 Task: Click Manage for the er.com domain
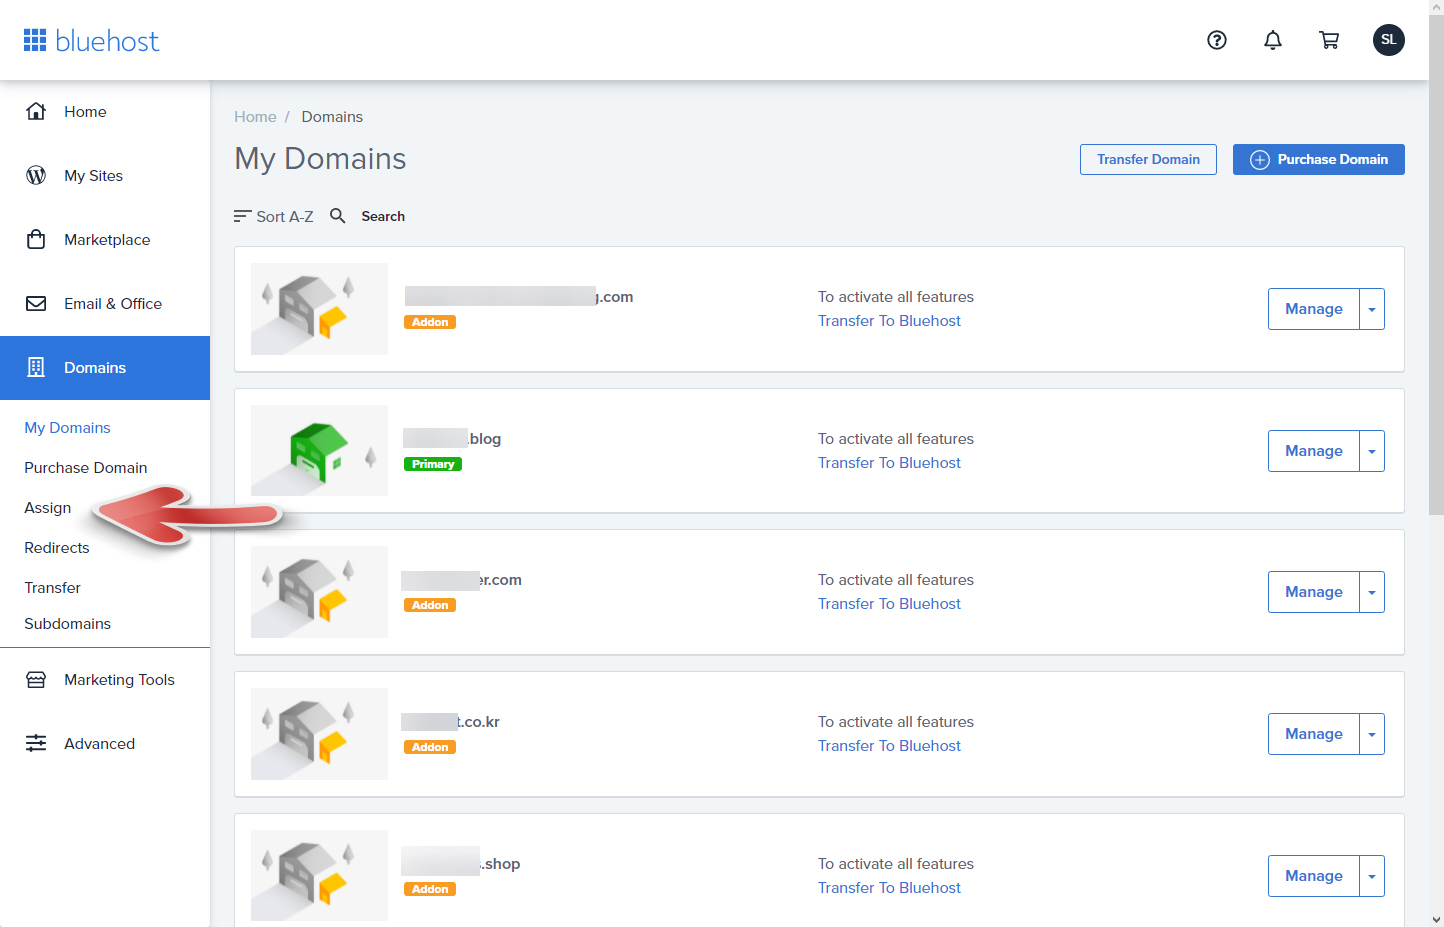coord(1314,592)
